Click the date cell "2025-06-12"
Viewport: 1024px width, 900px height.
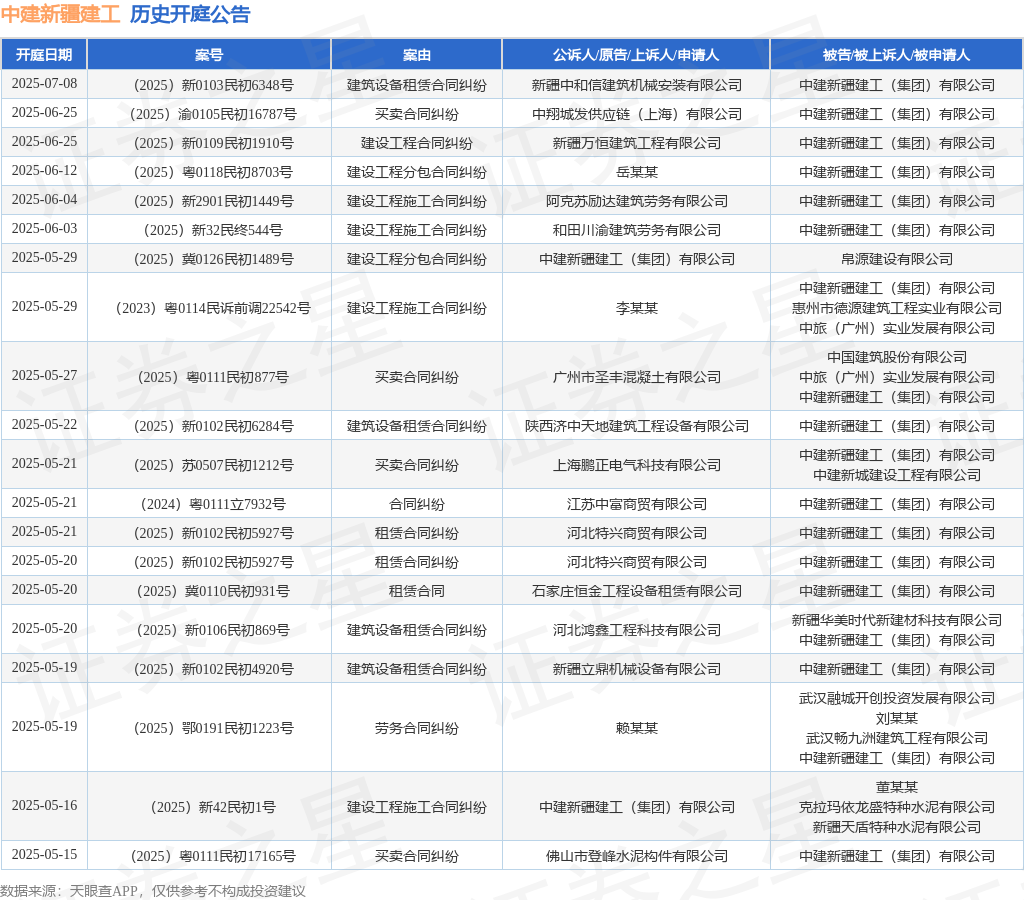pos(44,170)
